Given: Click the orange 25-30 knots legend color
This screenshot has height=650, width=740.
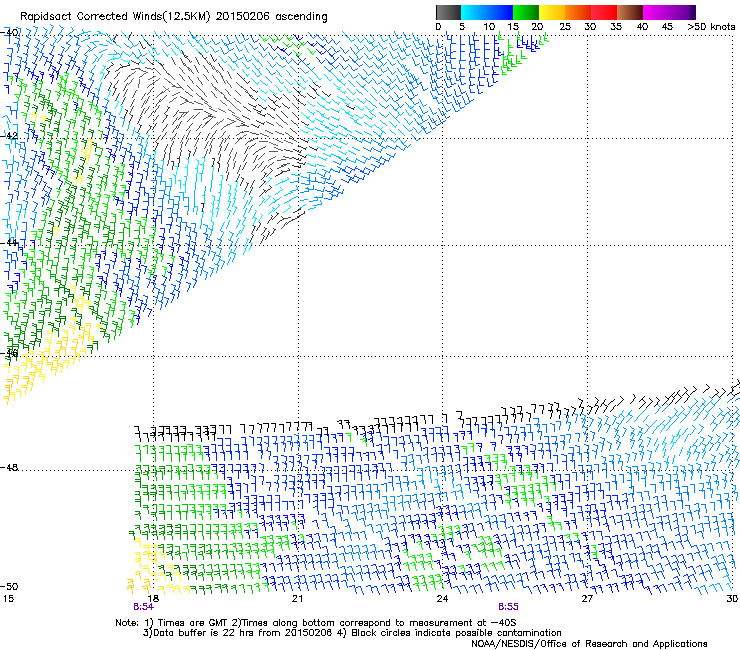Looking at the screenshot, I should click(578, 12).
